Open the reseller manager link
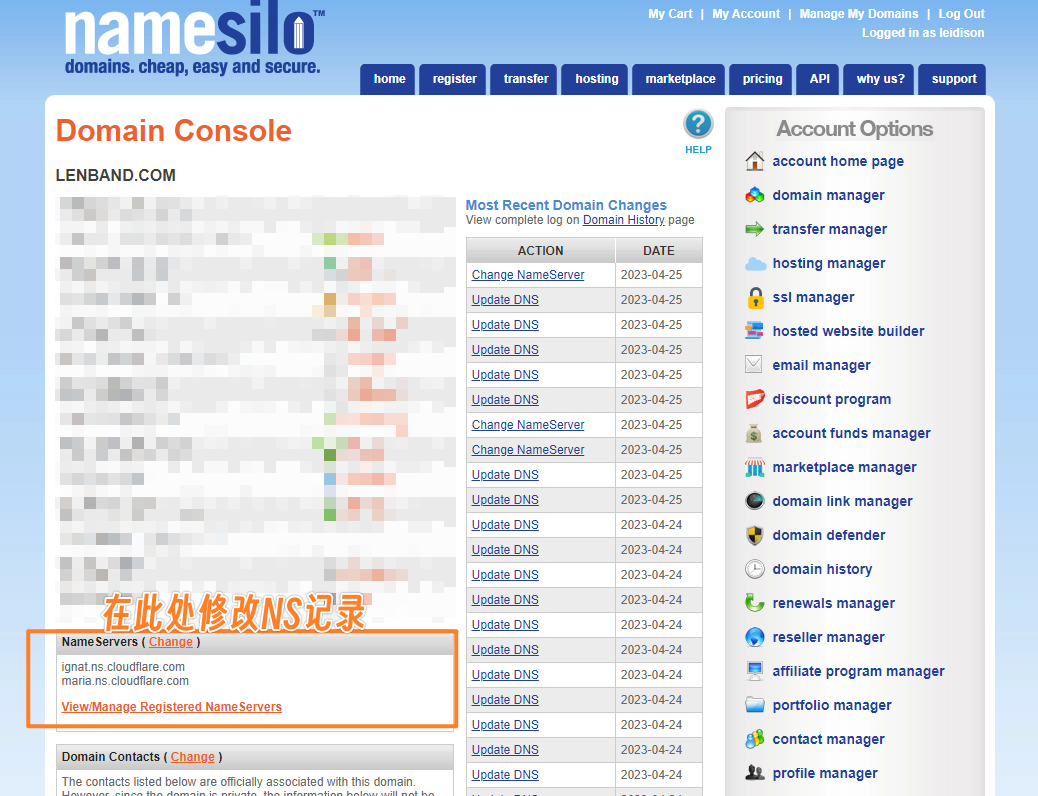1038x796 pixels. 828,637
